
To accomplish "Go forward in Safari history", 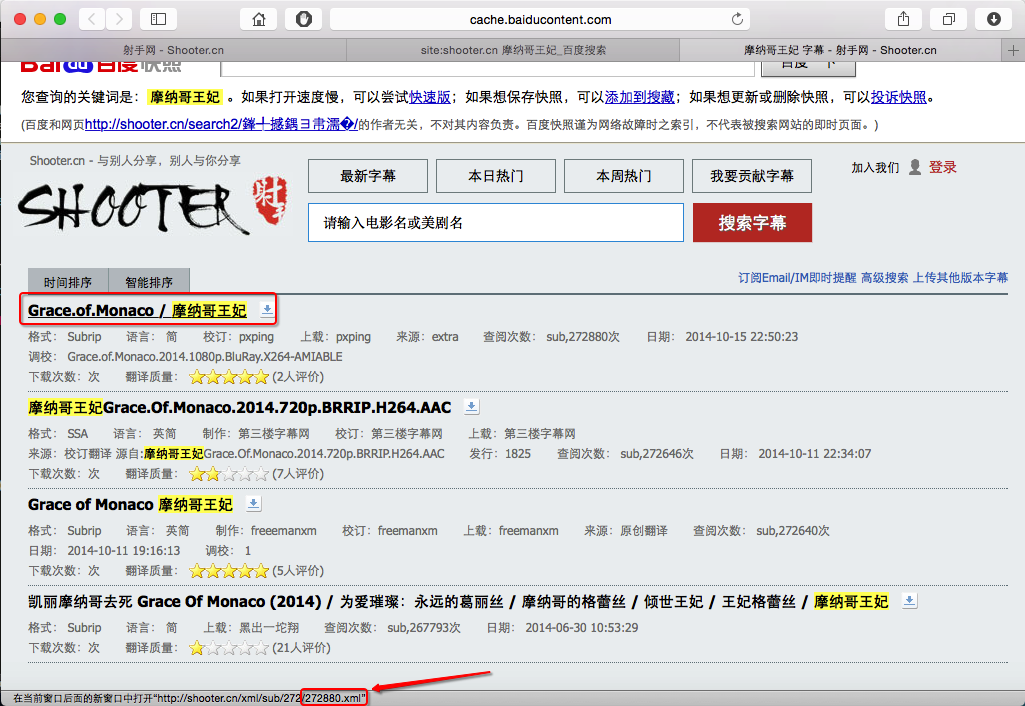I will pyautogui.click(x=118, y=19).
